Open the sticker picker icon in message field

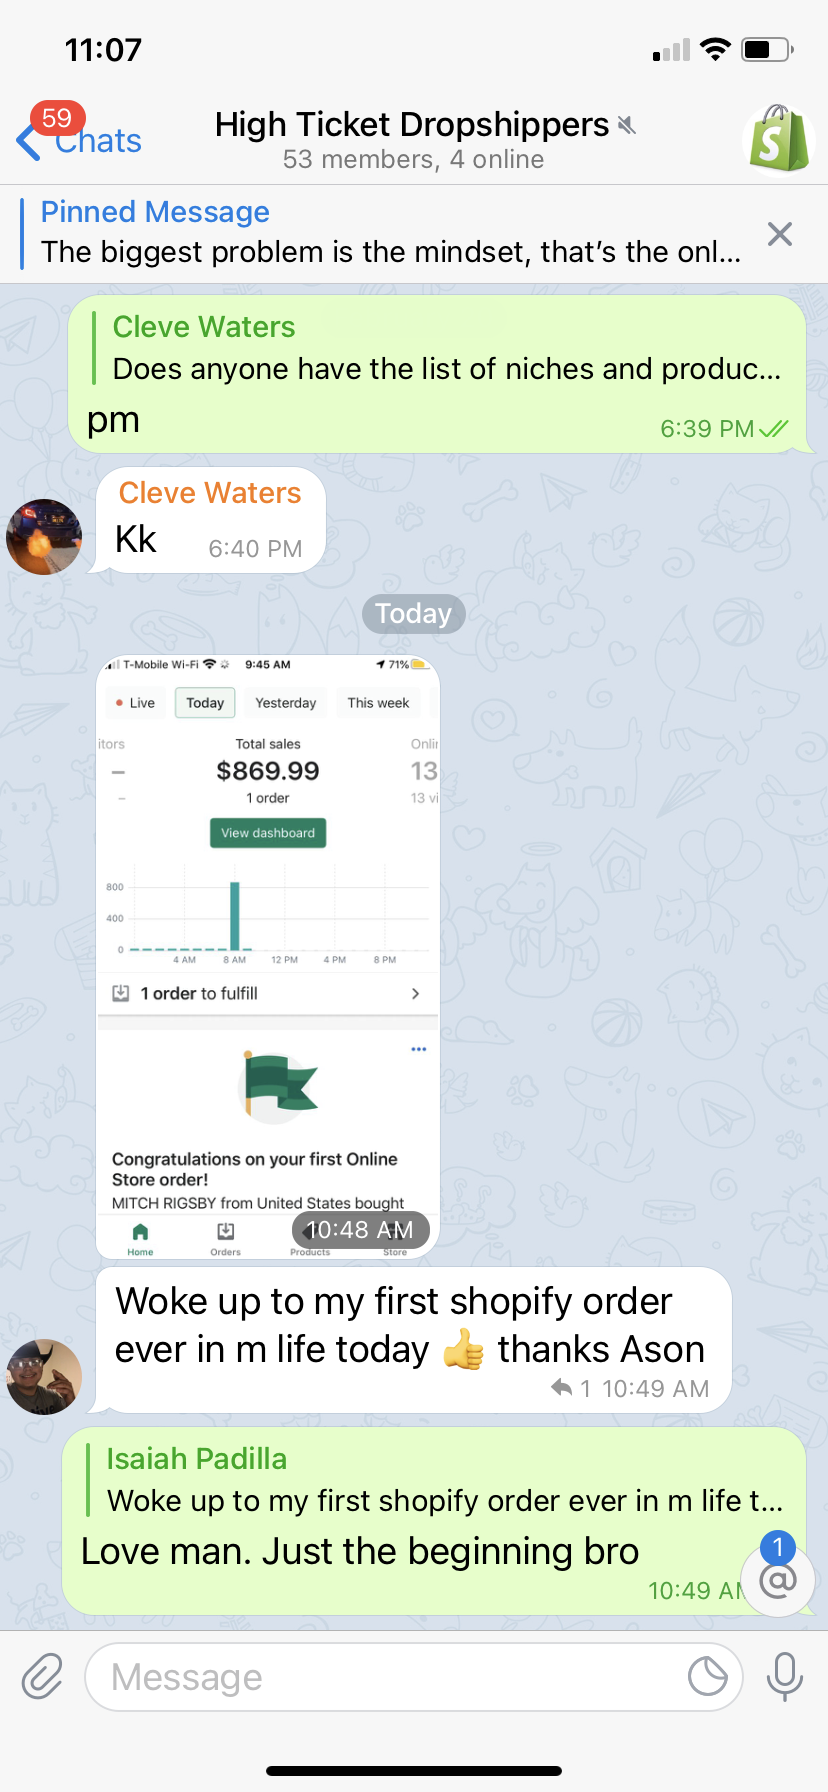pos(708,1677)
